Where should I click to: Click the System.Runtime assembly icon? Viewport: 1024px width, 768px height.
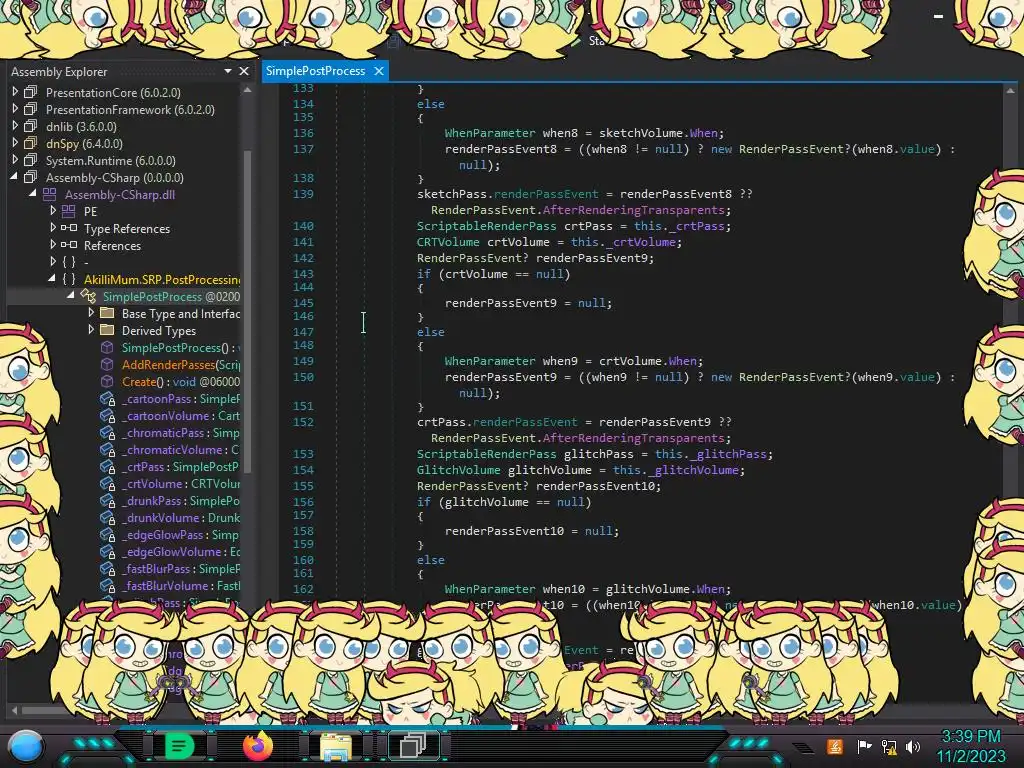[x=31, y=160]
